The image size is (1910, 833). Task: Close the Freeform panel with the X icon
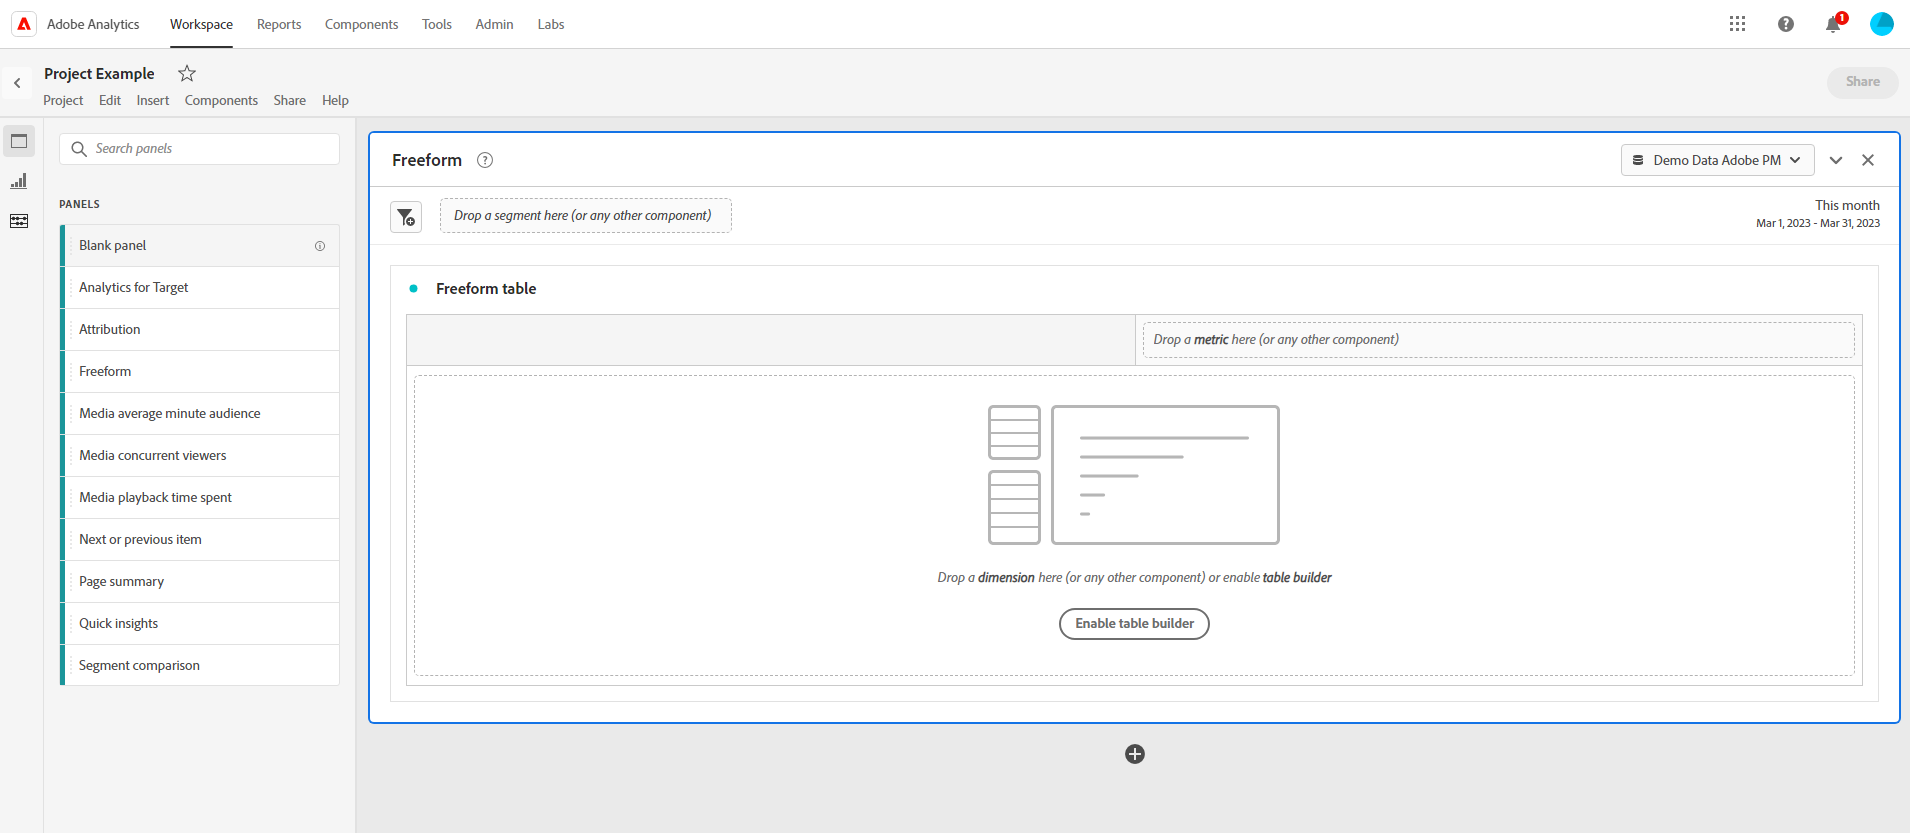[1868, 160]
